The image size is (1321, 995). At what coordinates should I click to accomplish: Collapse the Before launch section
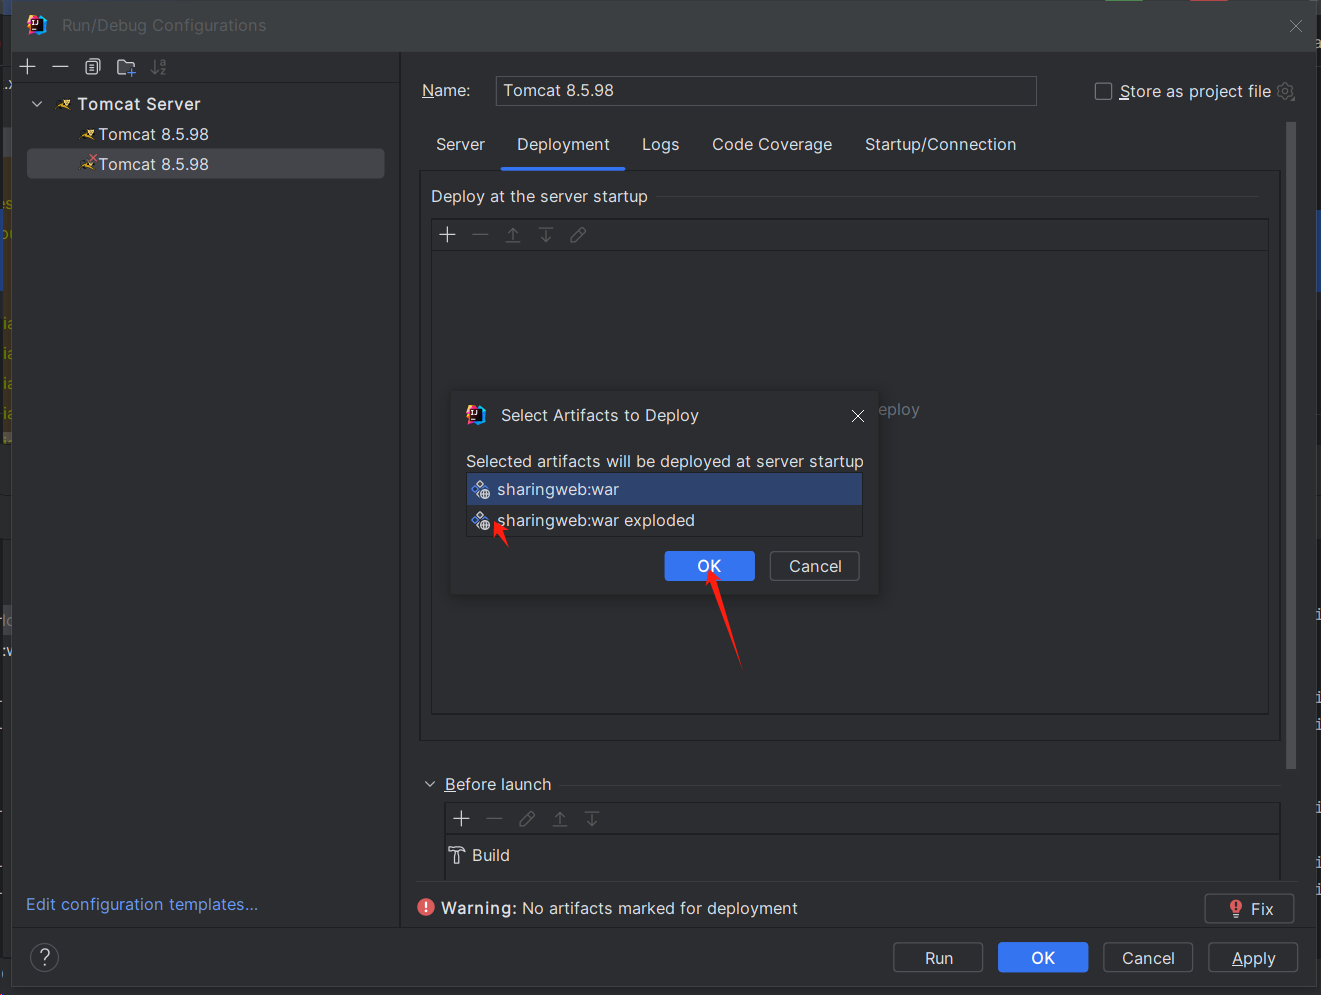[x=430, y=784]
